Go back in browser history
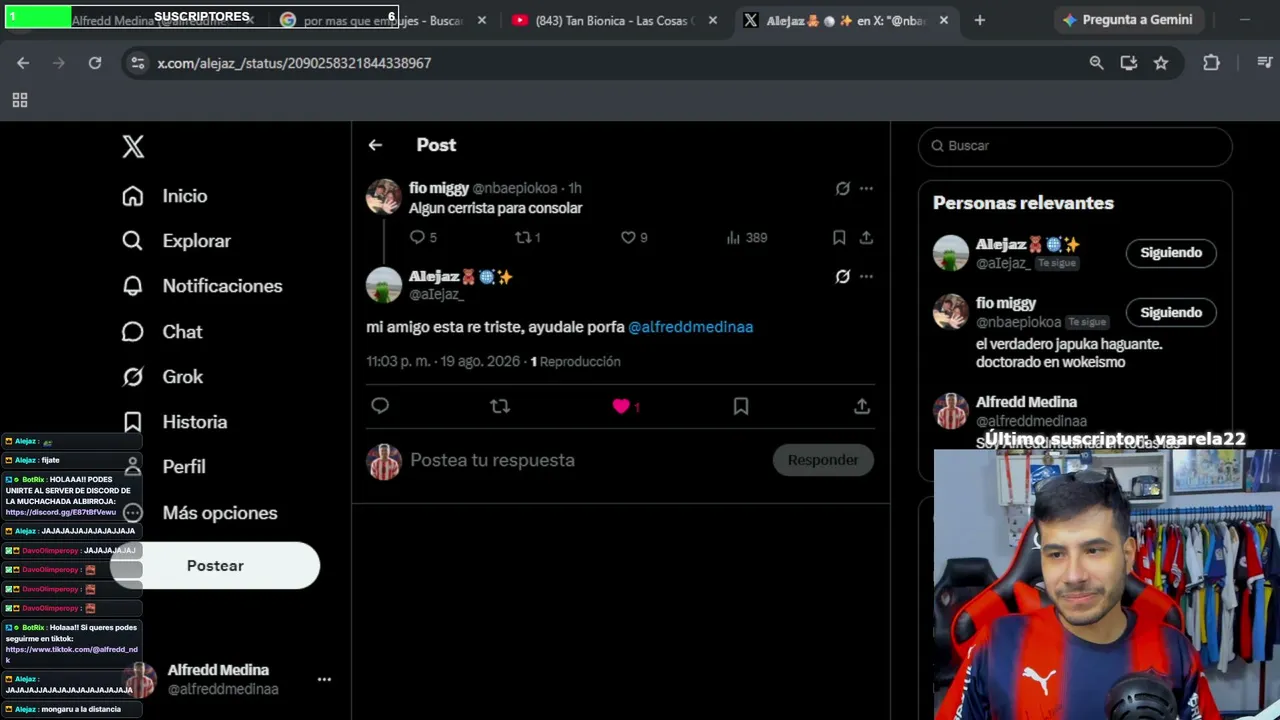The image size is (1280, 720). point(23,63)
